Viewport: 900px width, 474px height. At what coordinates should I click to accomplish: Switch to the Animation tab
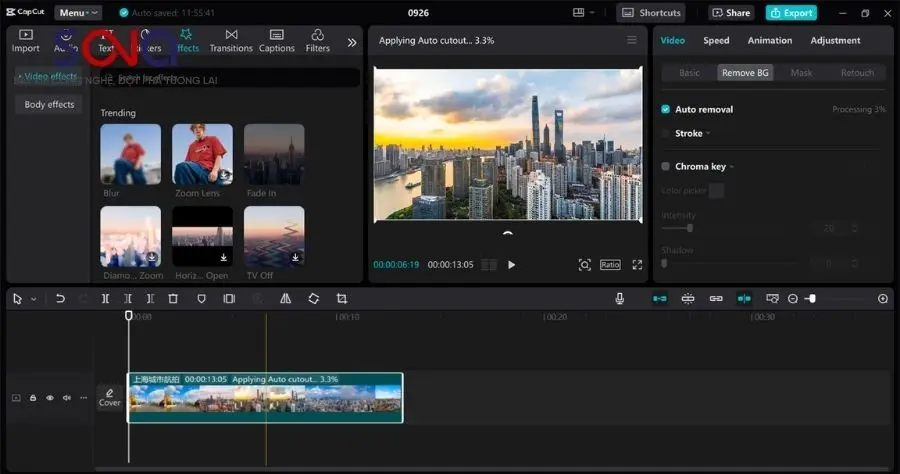(769, 41)
